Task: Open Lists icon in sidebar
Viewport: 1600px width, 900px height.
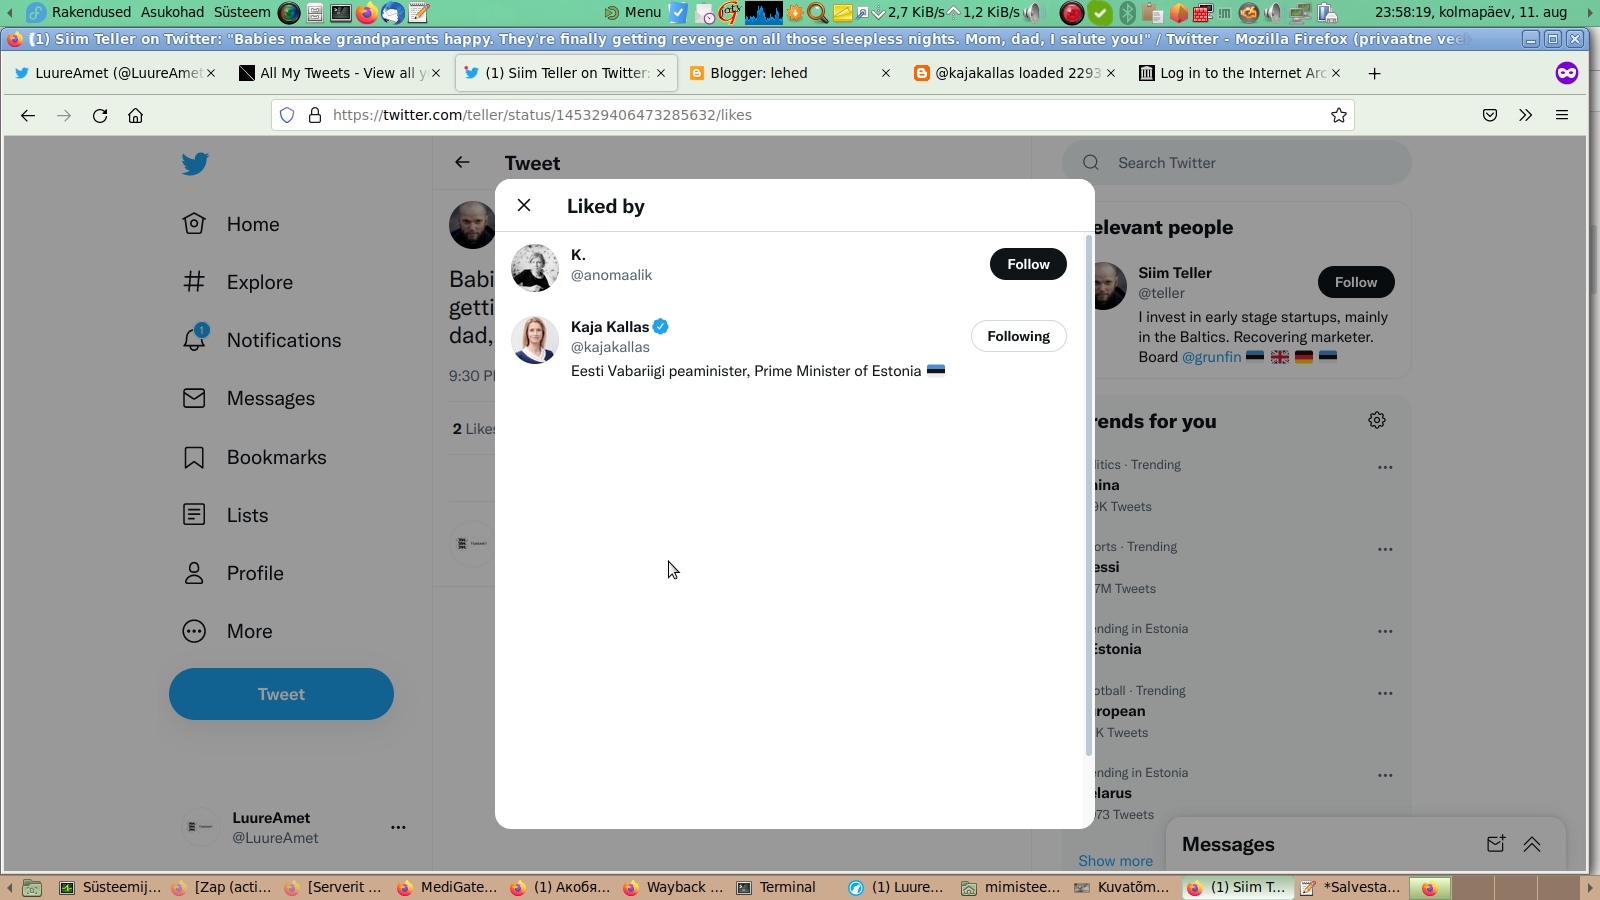Action: pyautogui.click(x=194, y=515)
